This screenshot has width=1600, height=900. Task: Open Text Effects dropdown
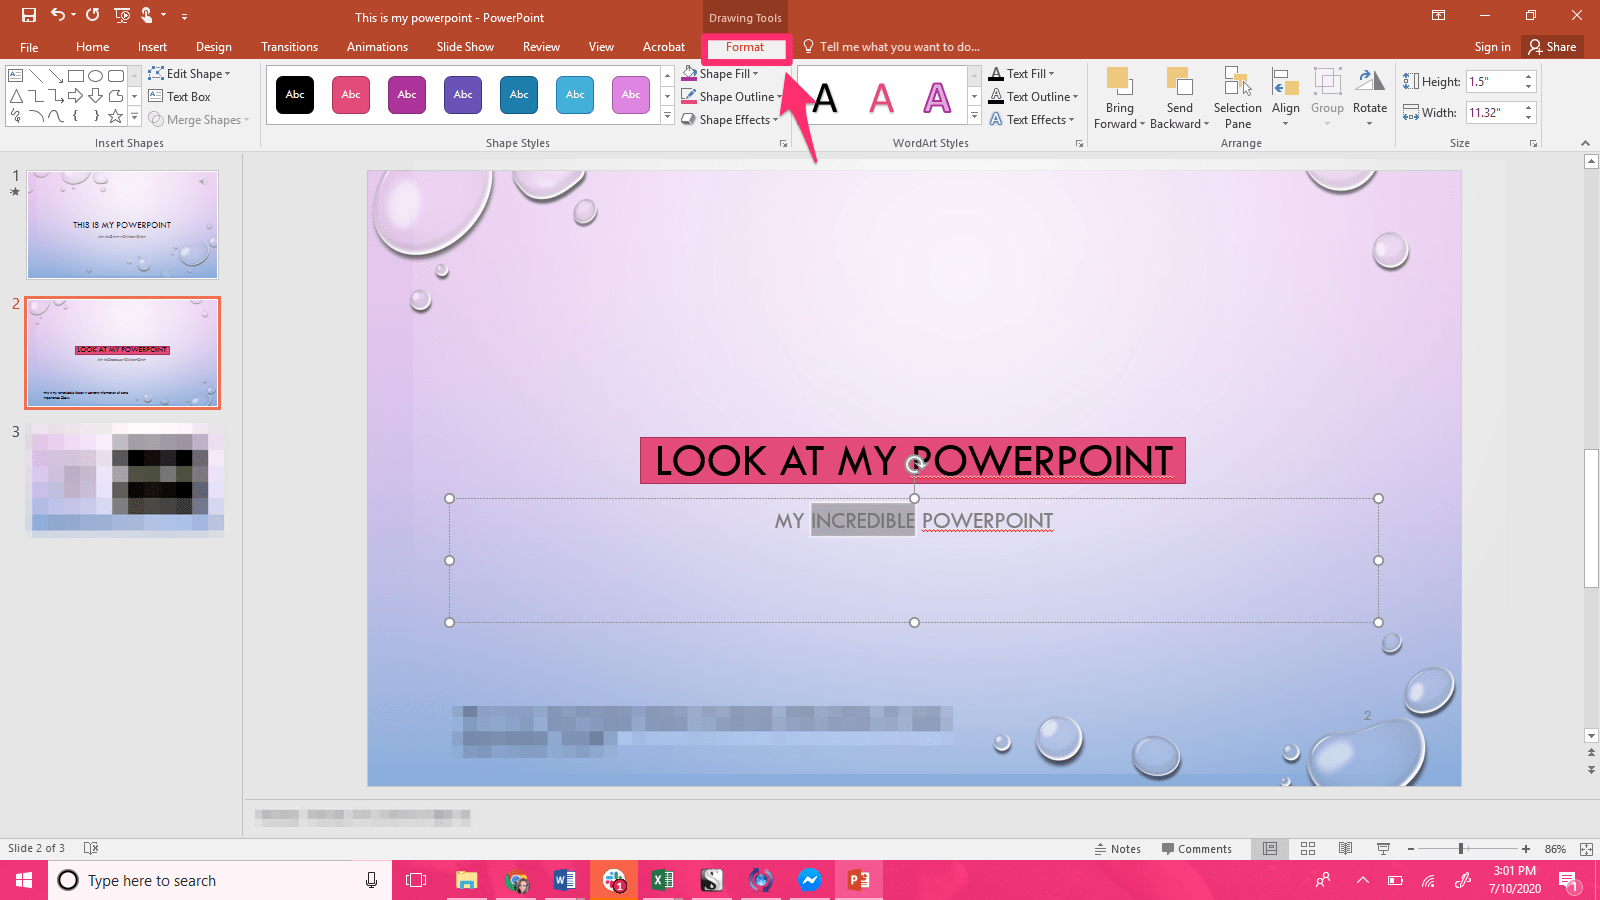1032,120
